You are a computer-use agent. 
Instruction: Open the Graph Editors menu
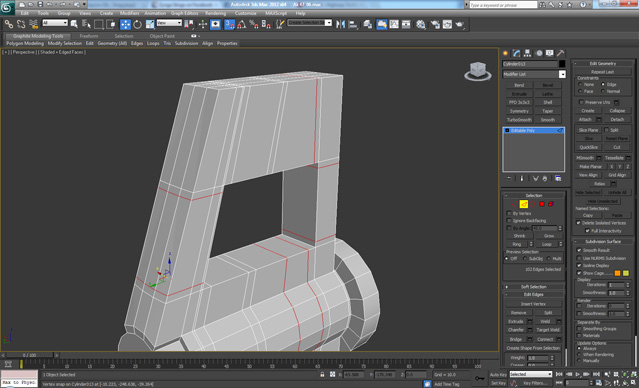pyautogui.click(x=184, y=13)
